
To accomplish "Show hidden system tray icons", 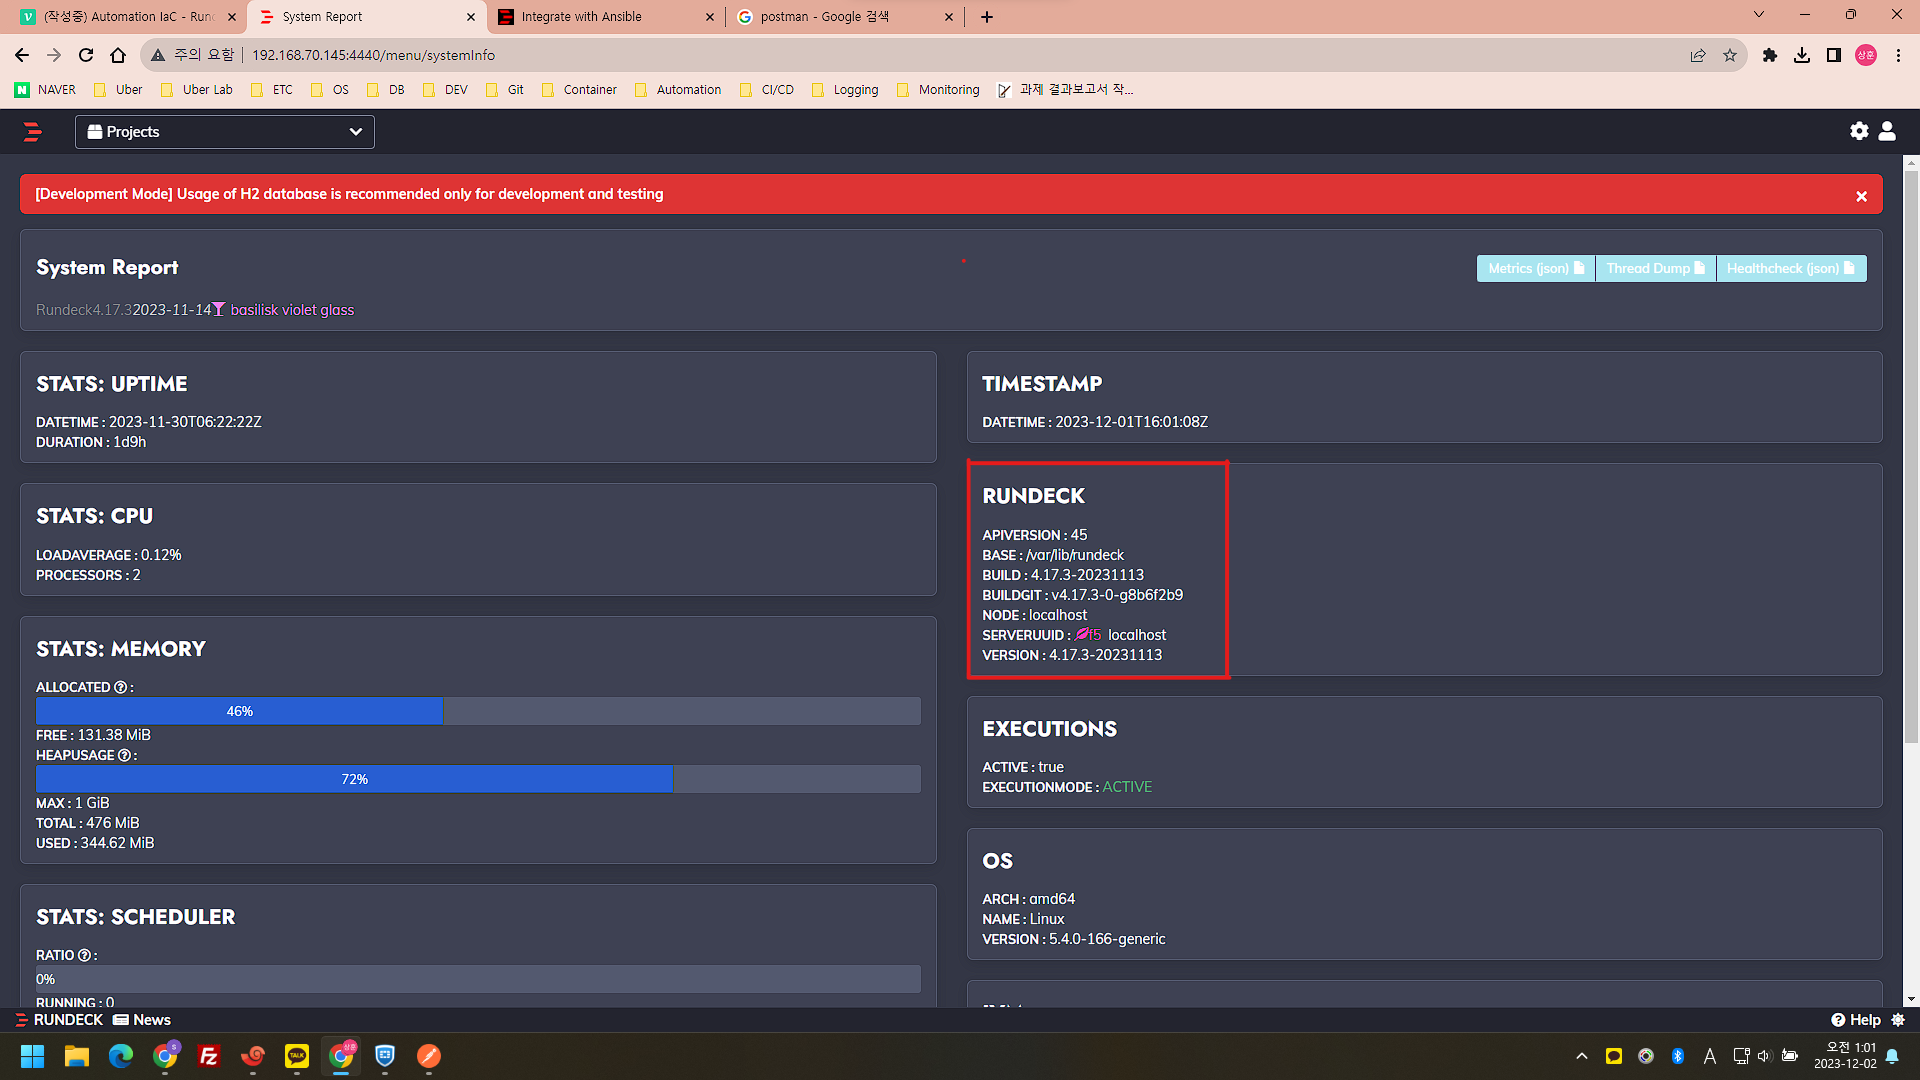I will pos(1582,1056).
